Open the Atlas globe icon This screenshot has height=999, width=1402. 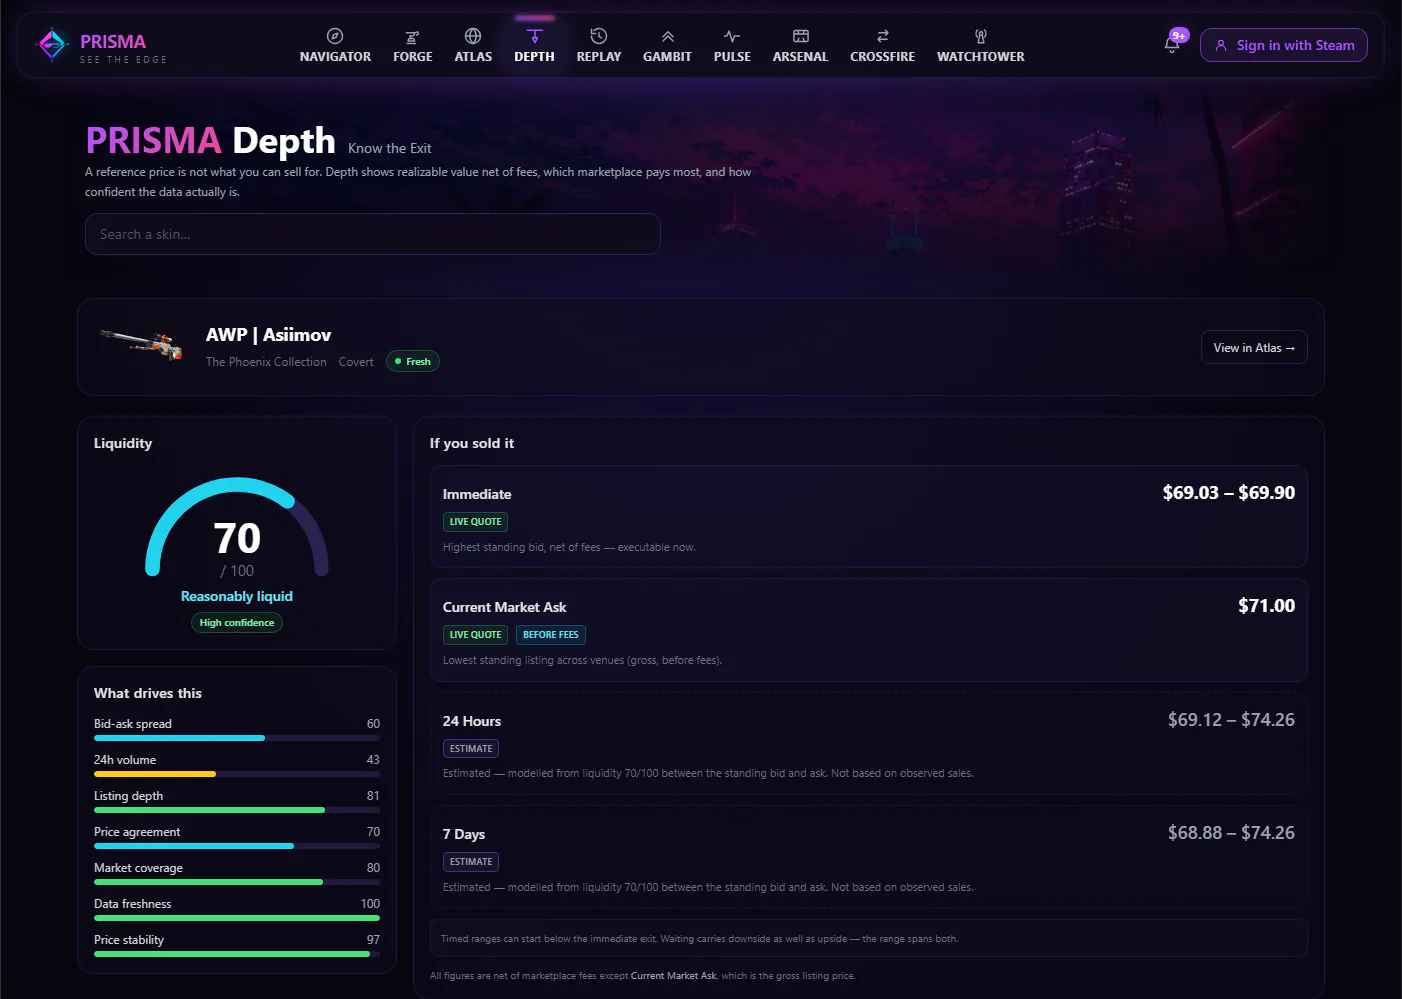point(473,36)
